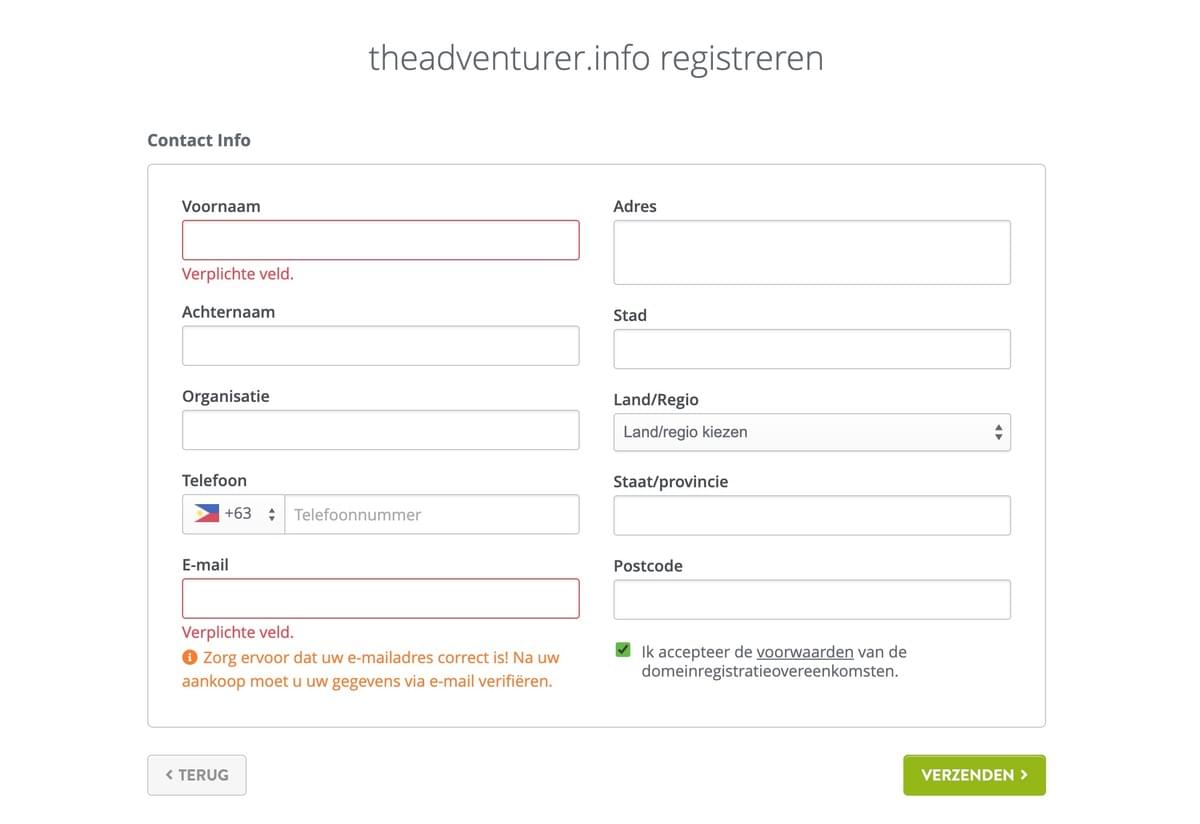
Task: Click the Philippine flag country icon
Action: point(204,513)
